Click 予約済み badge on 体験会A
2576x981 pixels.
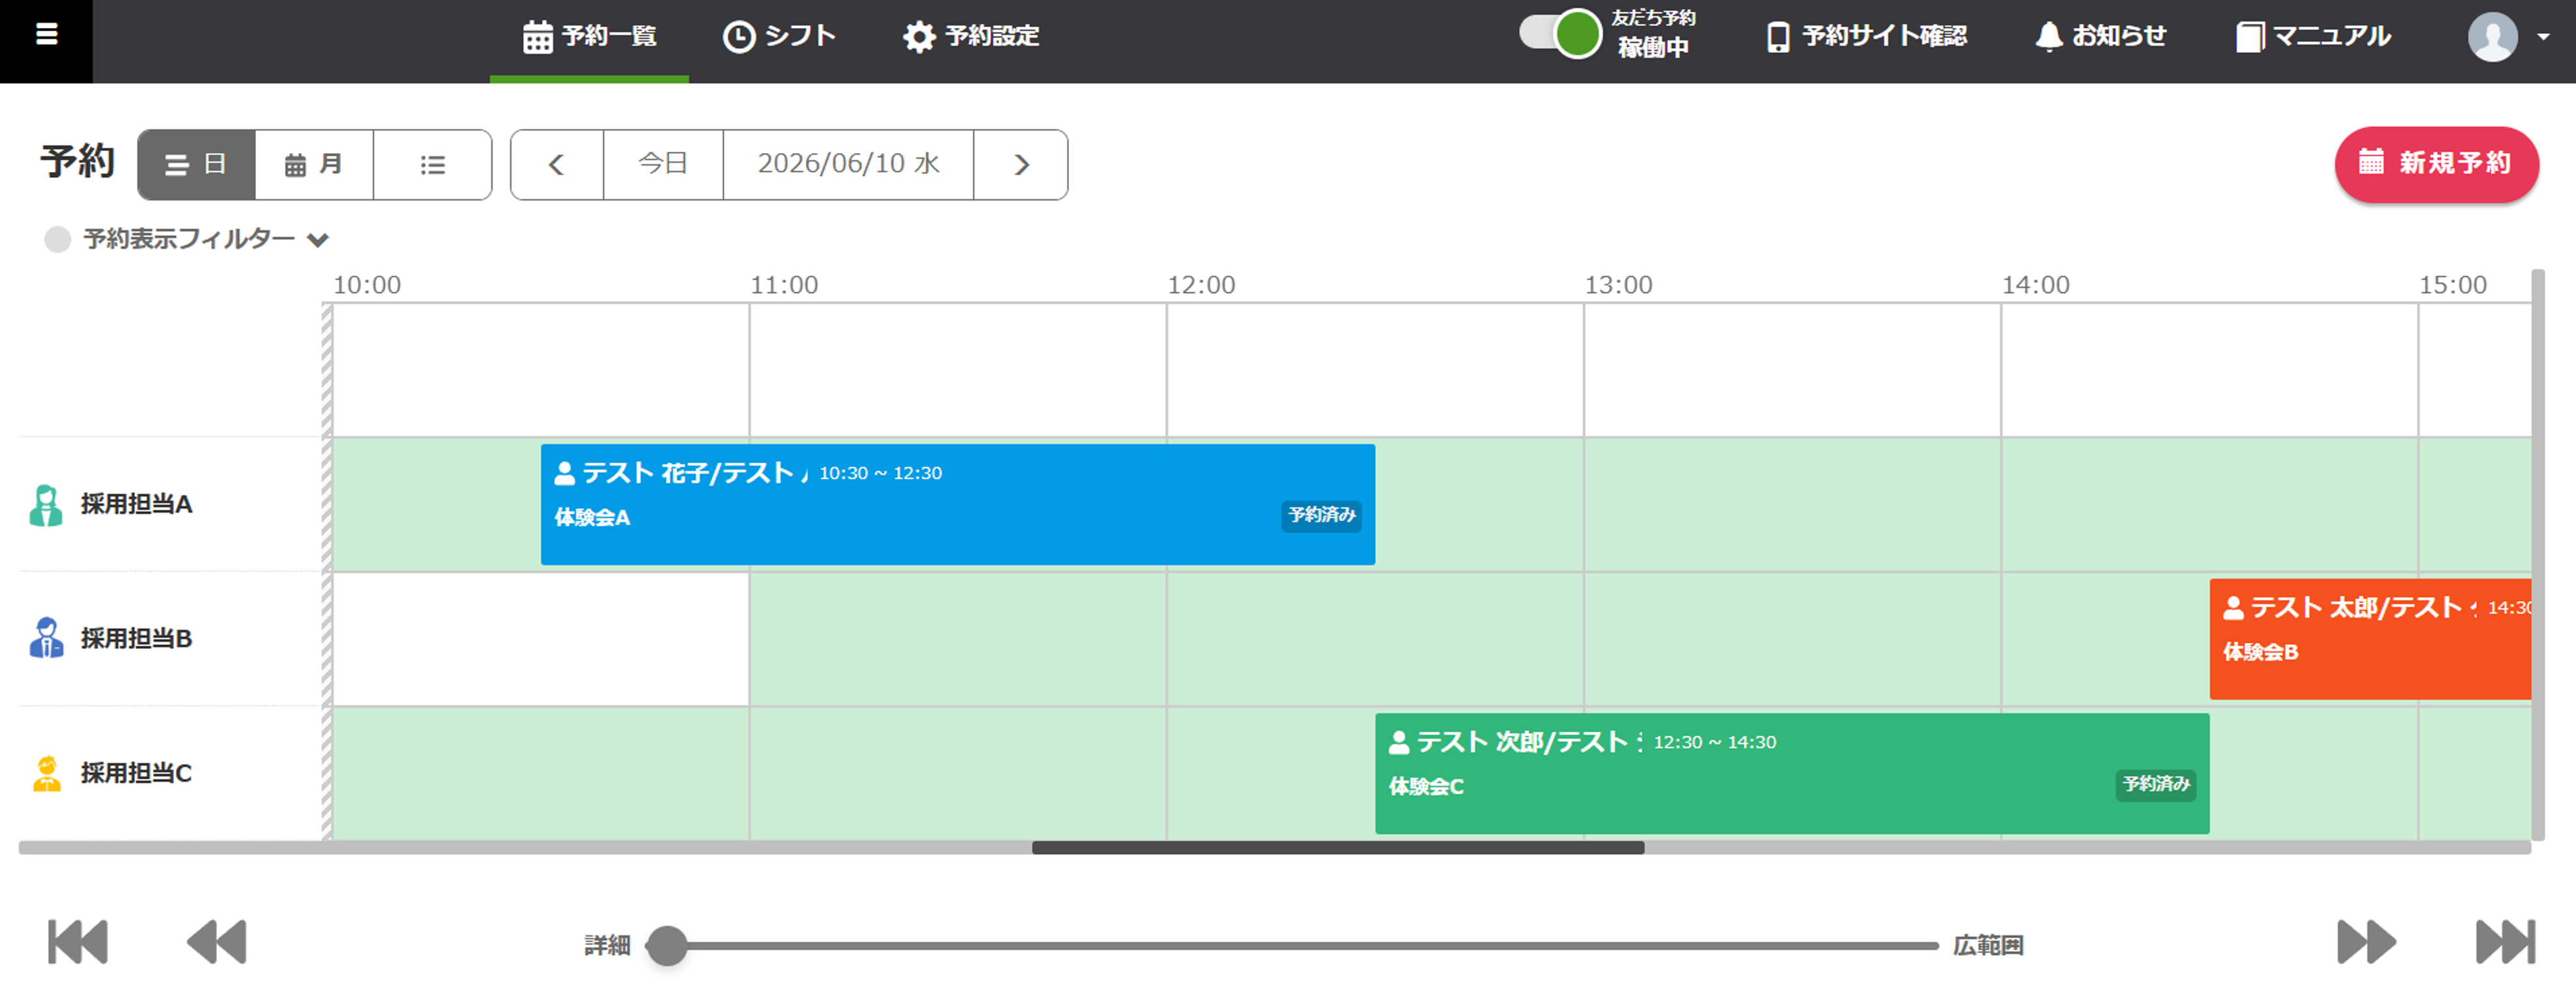point(1321,515)
